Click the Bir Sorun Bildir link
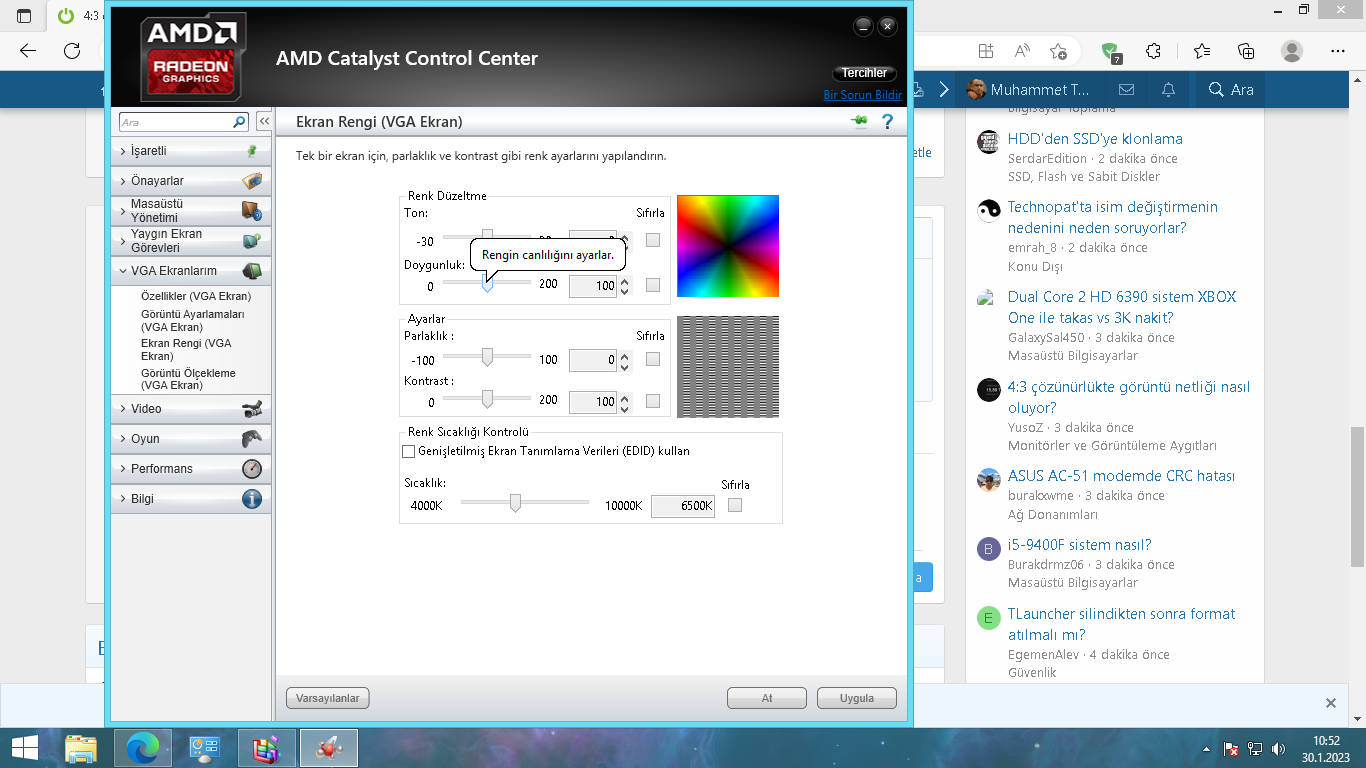 [863, 95]
